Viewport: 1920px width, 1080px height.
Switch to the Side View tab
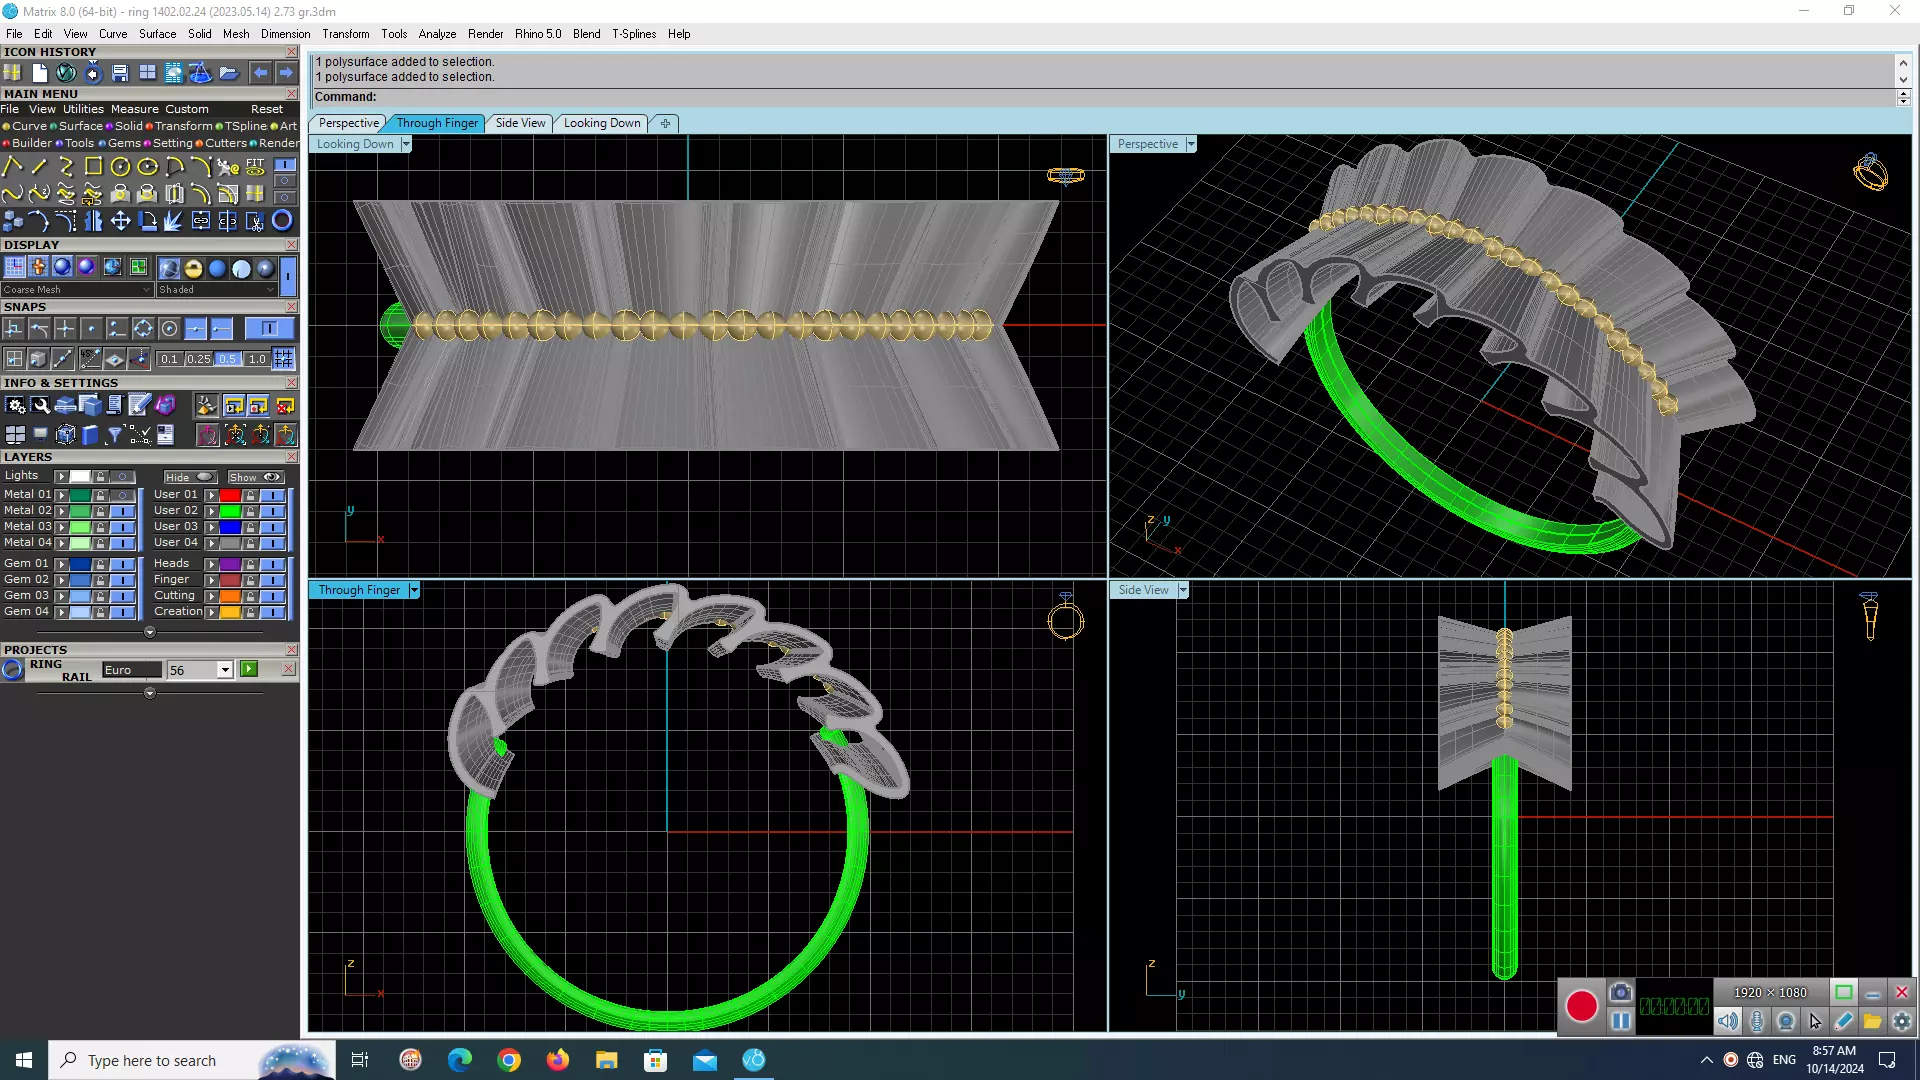(520, 123)
